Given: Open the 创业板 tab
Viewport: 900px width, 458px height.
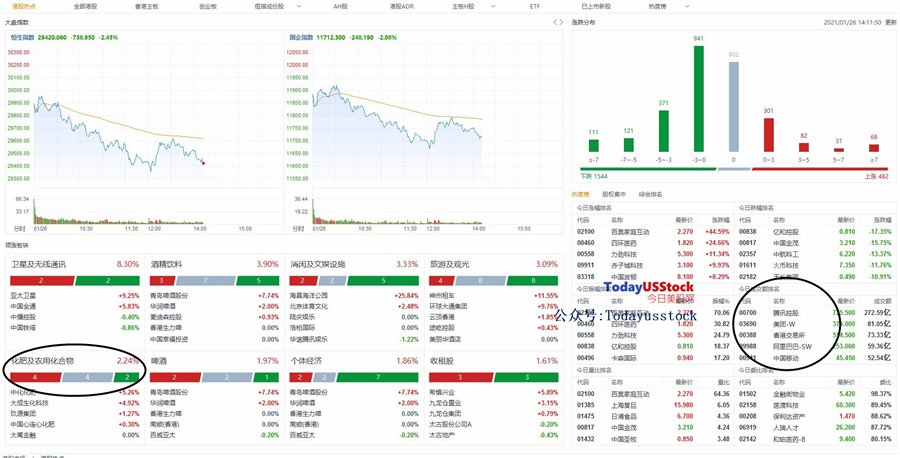Looking at the screenshot, I should [208, 6].
